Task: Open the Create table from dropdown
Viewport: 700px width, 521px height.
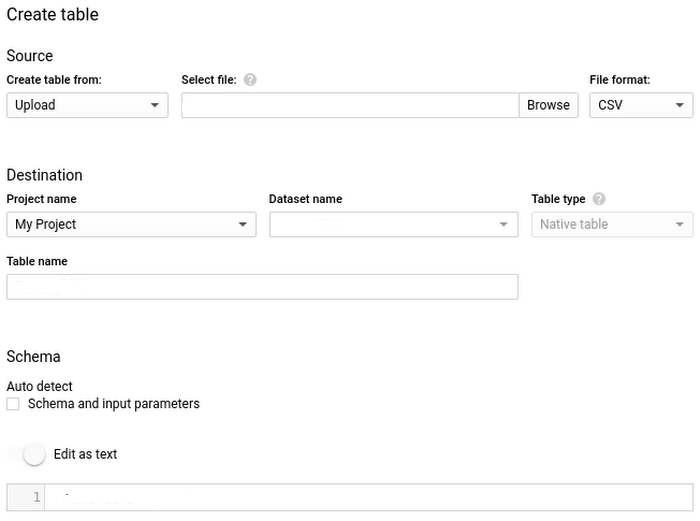Action: (x=87, y=105)
